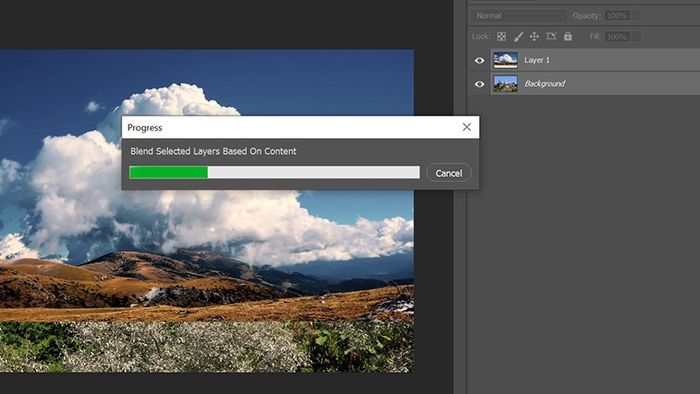Expand the Fill slider arrow
The image size is (700, 394).
pos(637,37)
